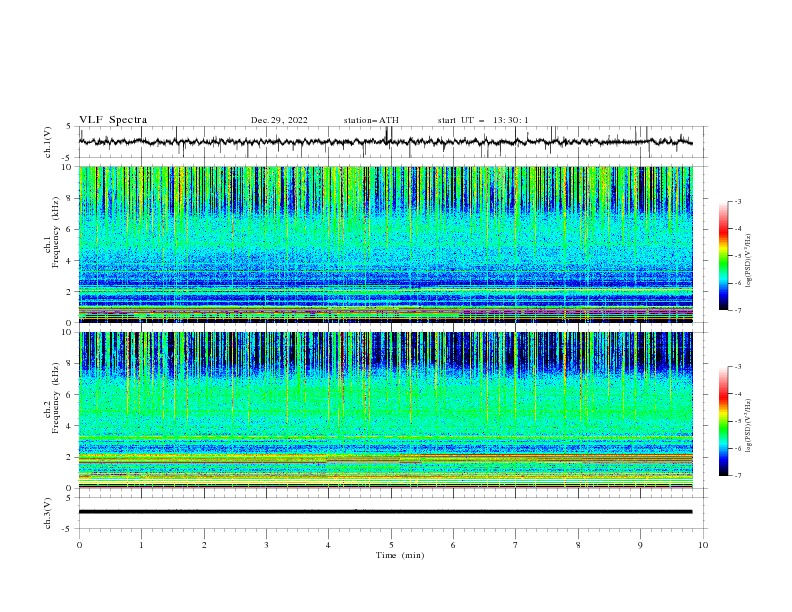Viewport: 792px width, 612px height.
Task: Click the "4" tick on the time axis
Action: [328, 545]
